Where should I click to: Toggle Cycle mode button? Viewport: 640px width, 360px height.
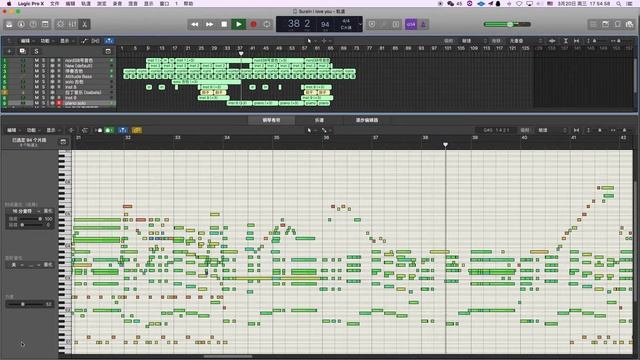(267, 24)
